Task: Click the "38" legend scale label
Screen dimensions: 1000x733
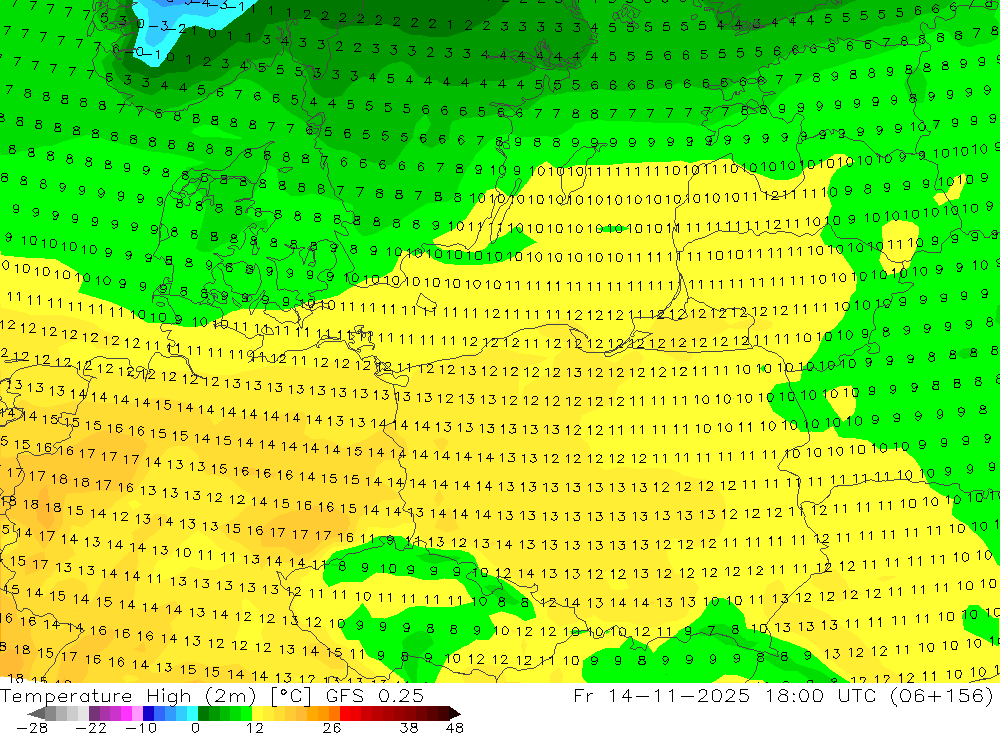Action: click(409, 727)
